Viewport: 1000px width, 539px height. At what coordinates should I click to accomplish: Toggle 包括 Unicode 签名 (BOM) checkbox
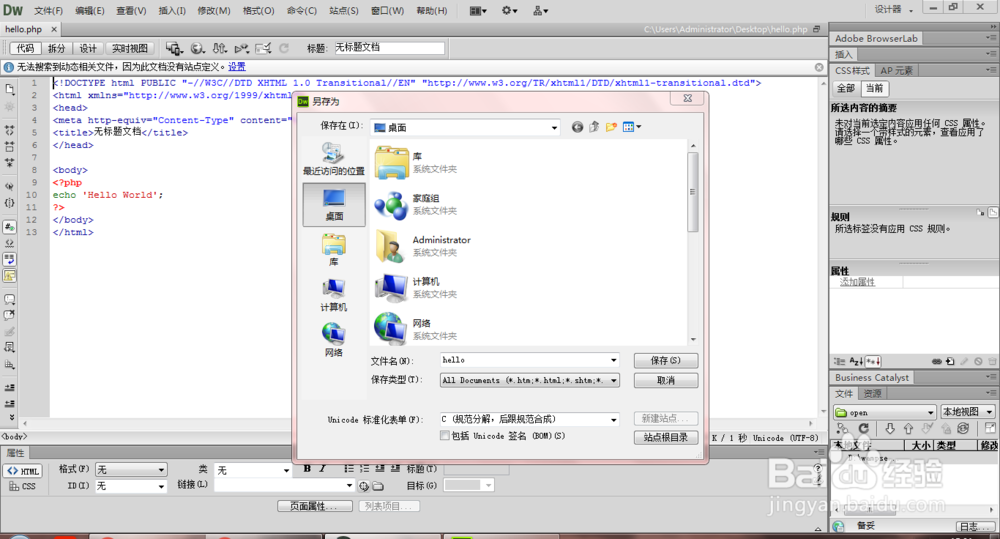pos(445,436)
